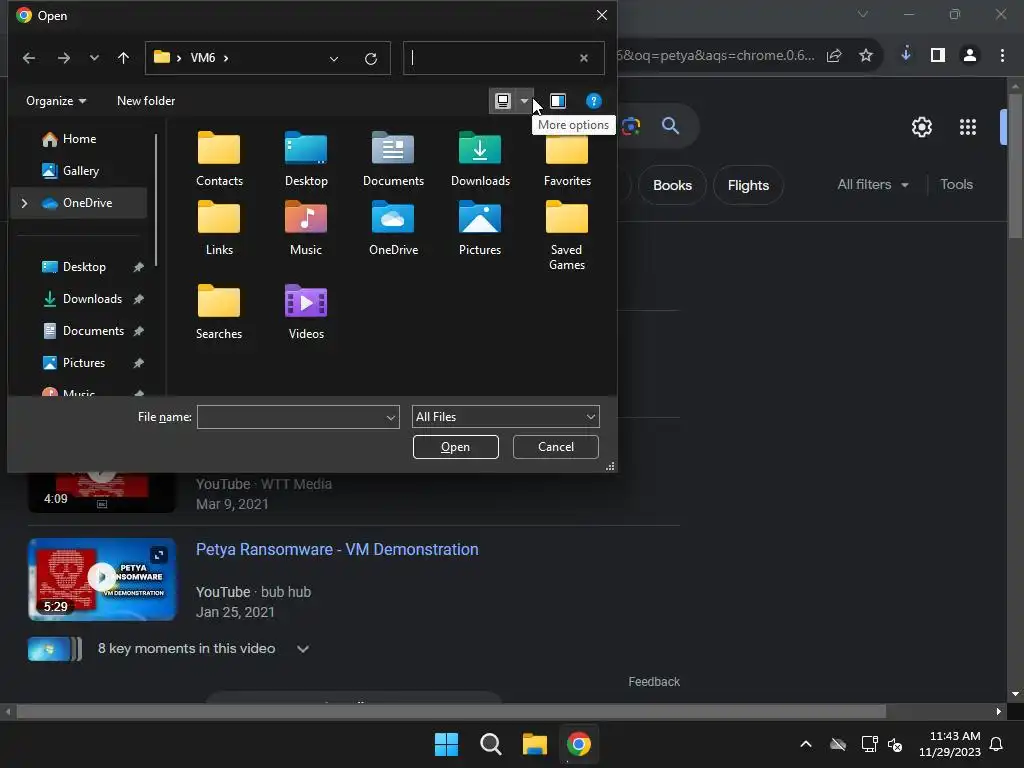
Task: Open the Windows Start menu
Action: pos(447,744)
